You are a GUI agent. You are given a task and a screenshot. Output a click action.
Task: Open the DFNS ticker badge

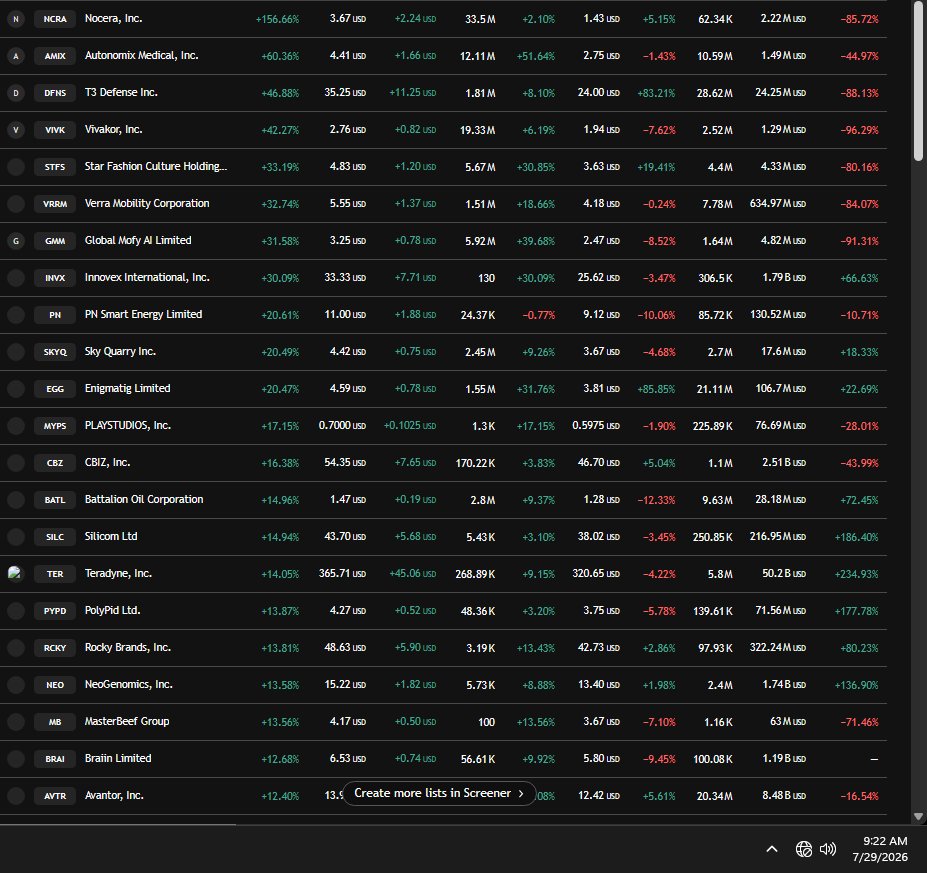pyautogui.click(x=55, y=93)
